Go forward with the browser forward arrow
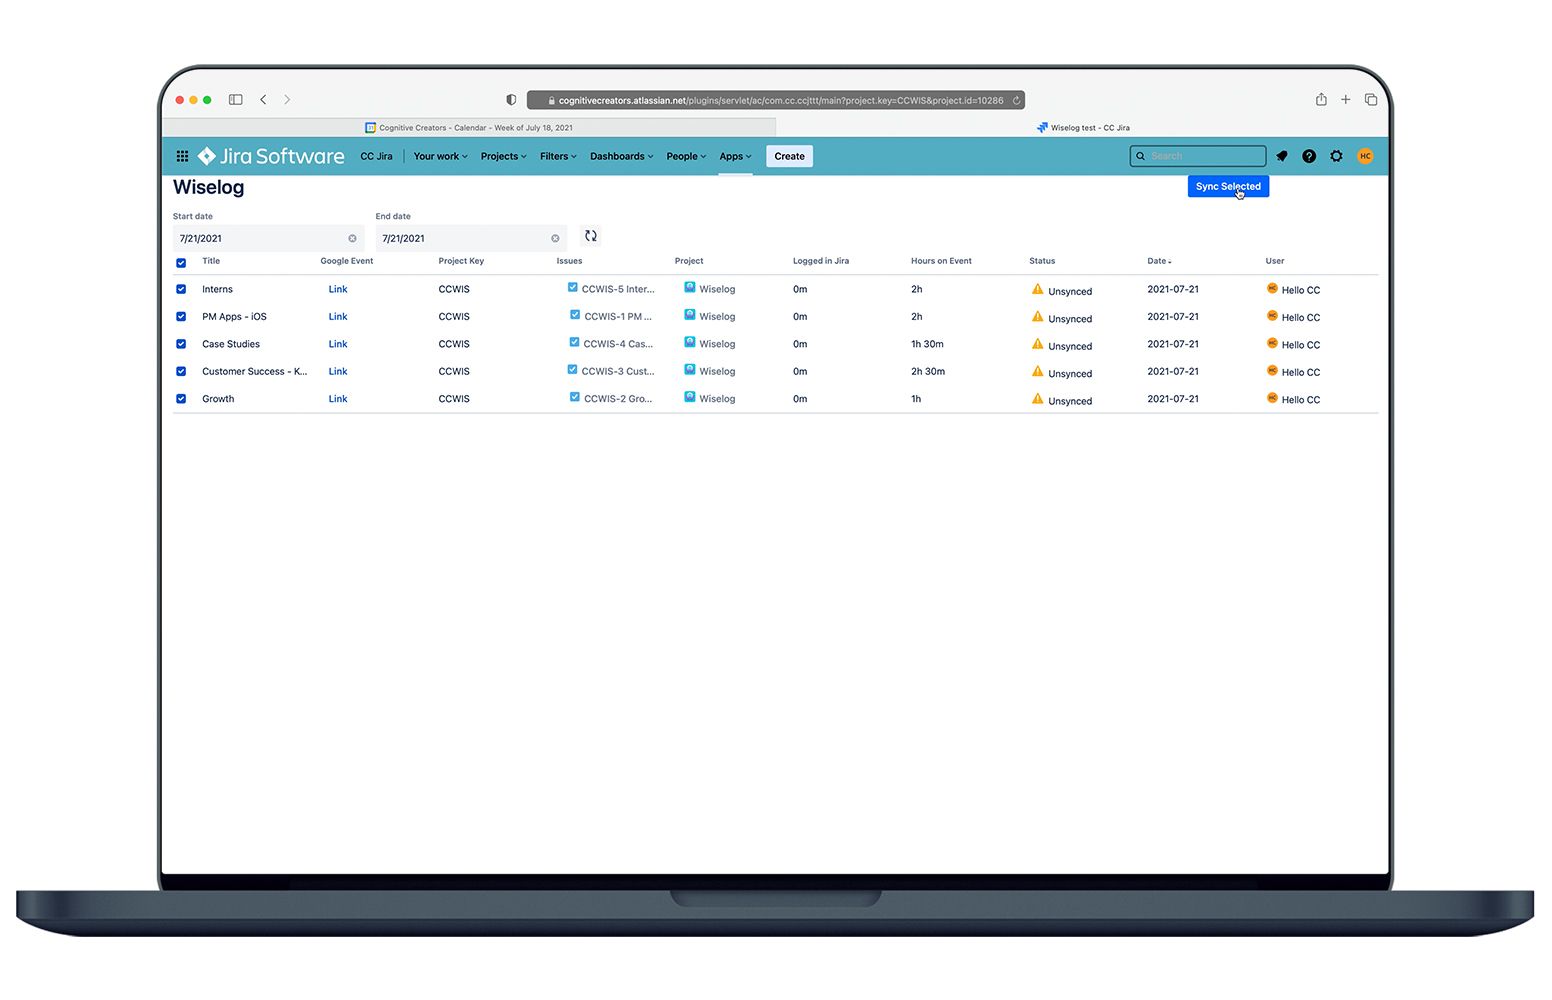Image resolution: width=1552 pixels, height=1000 pixels. 287,99
